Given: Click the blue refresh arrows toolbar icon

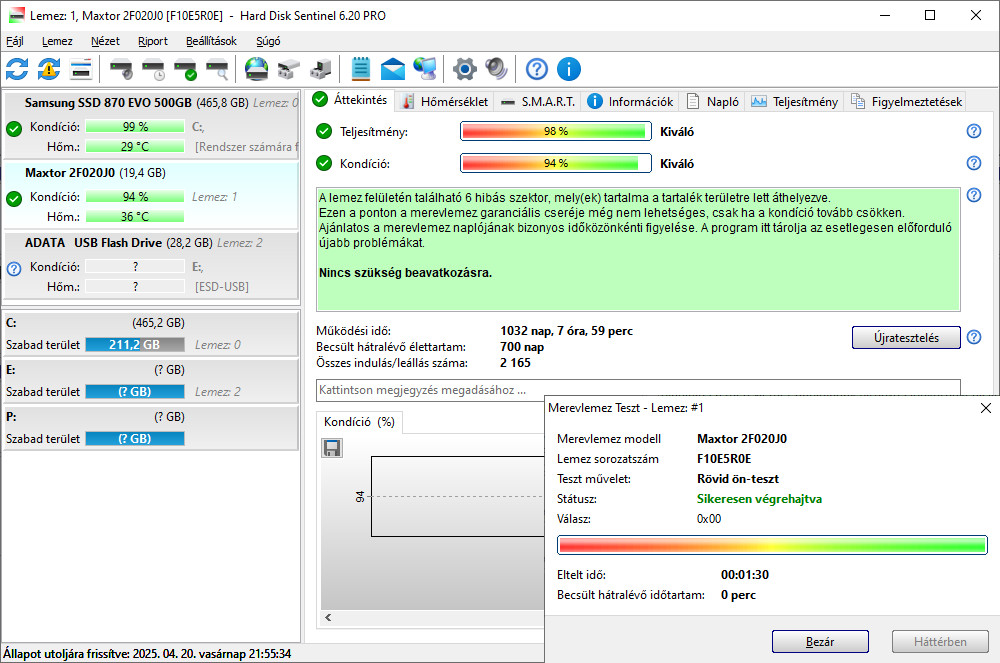Looking at the screenshot, I should pos(17,69).
